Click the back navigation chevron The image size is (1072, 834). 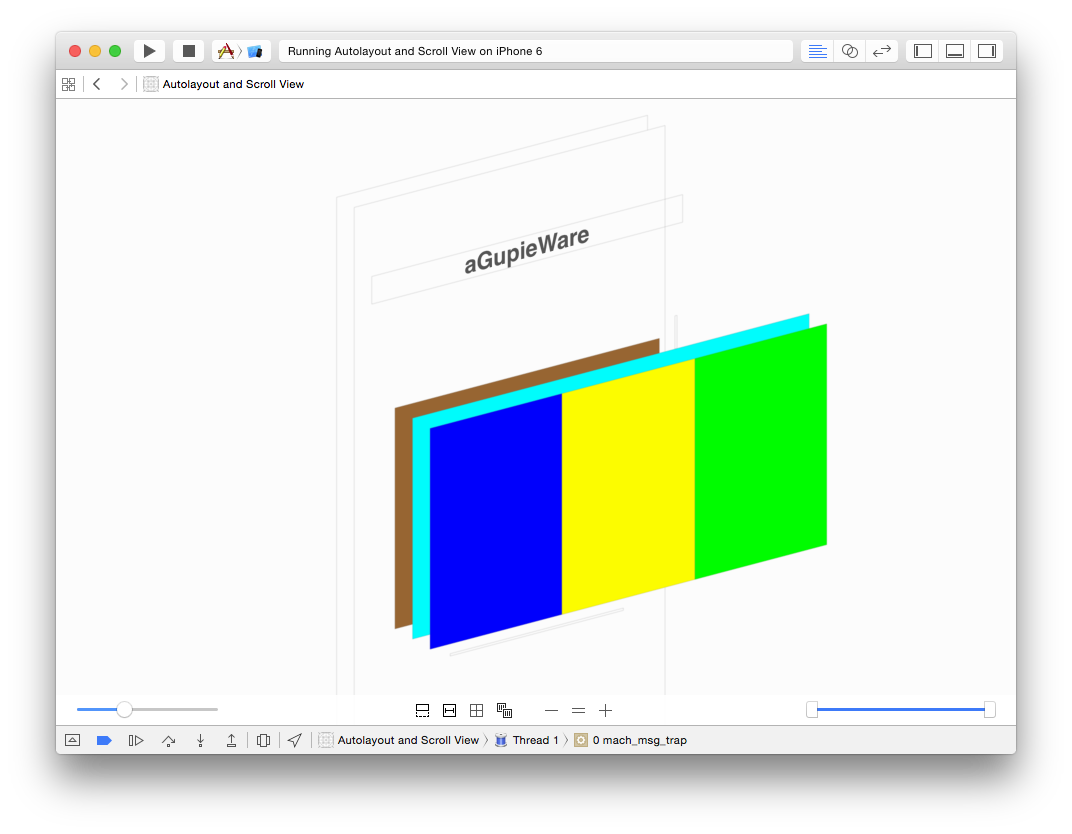pos(96,84)
